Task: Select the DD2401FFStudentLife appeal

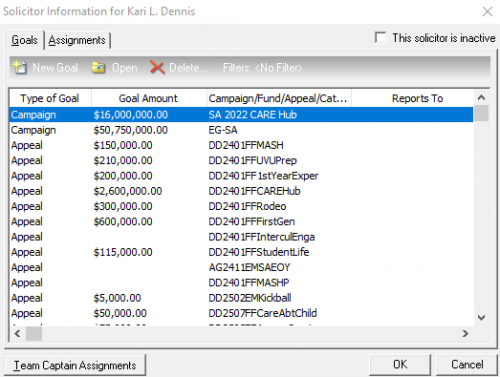Action: pyautogui.click(x=241, y=252)
